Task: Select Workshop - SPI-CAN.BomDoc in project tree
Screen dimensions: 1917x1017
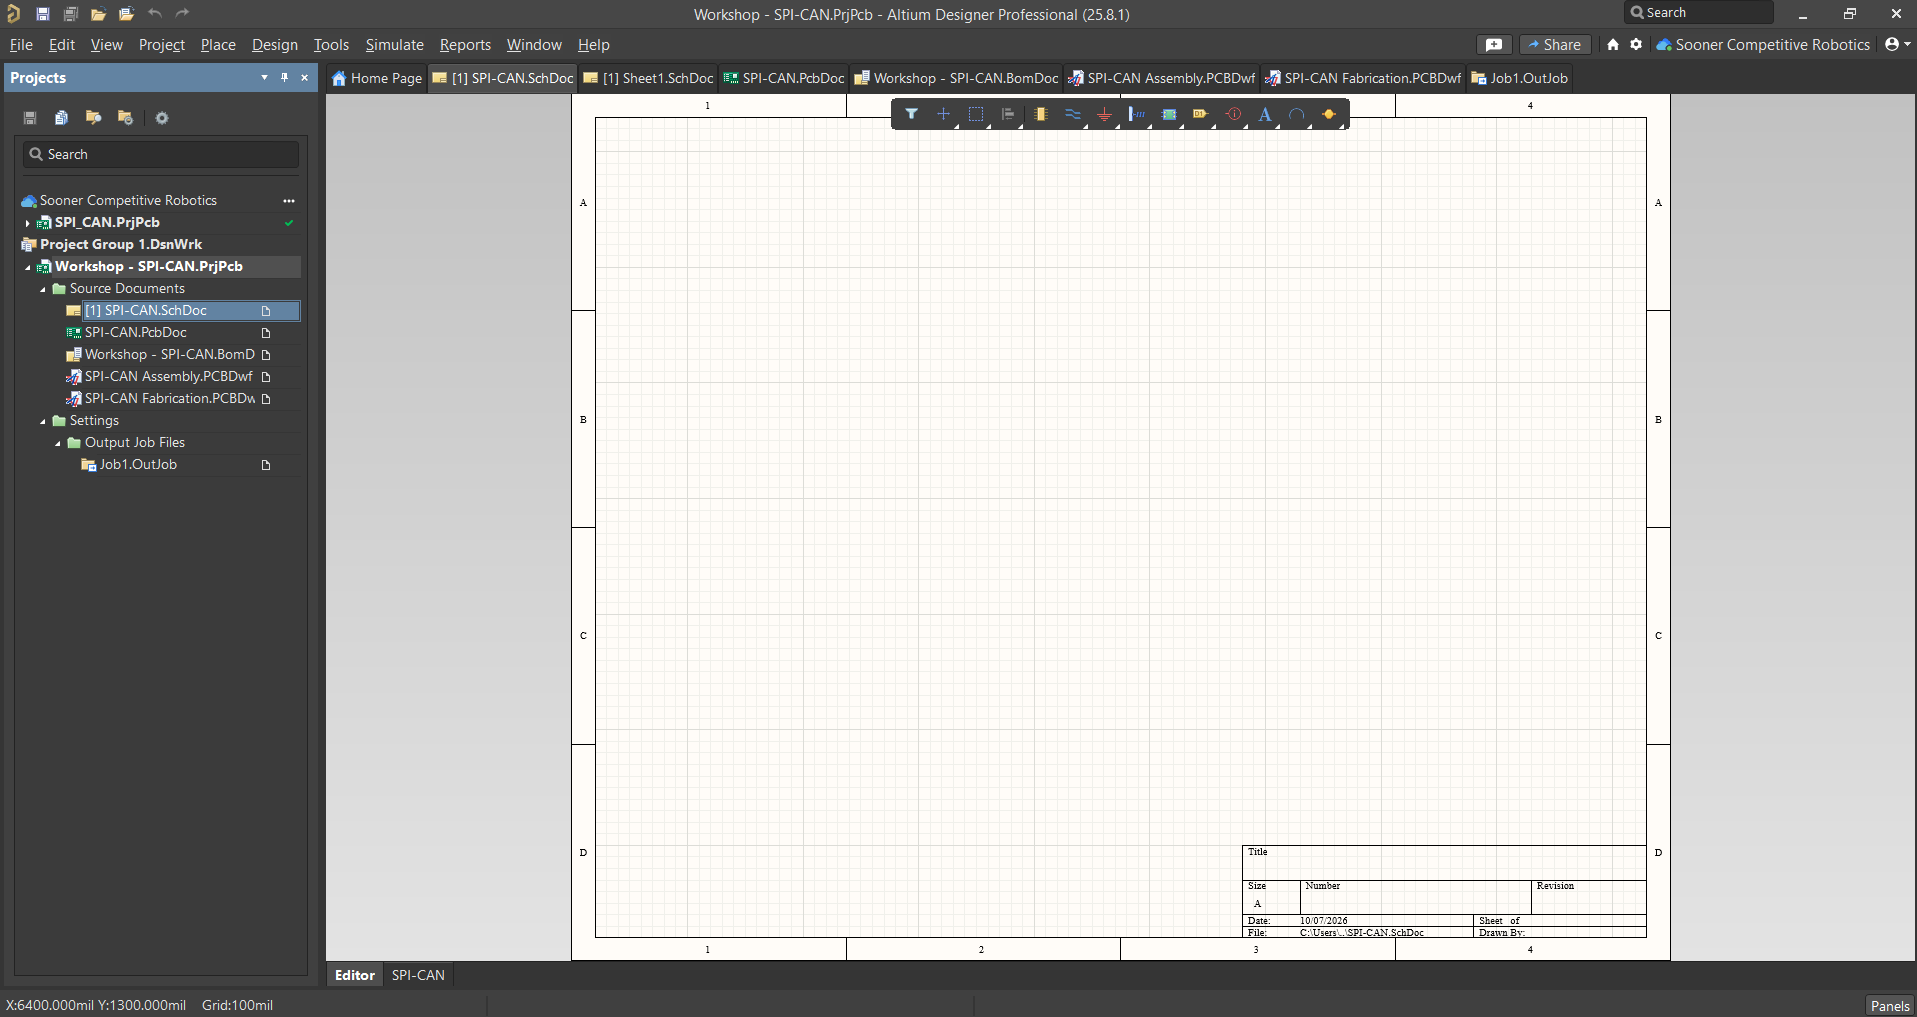Action: [x=170, y=355]
